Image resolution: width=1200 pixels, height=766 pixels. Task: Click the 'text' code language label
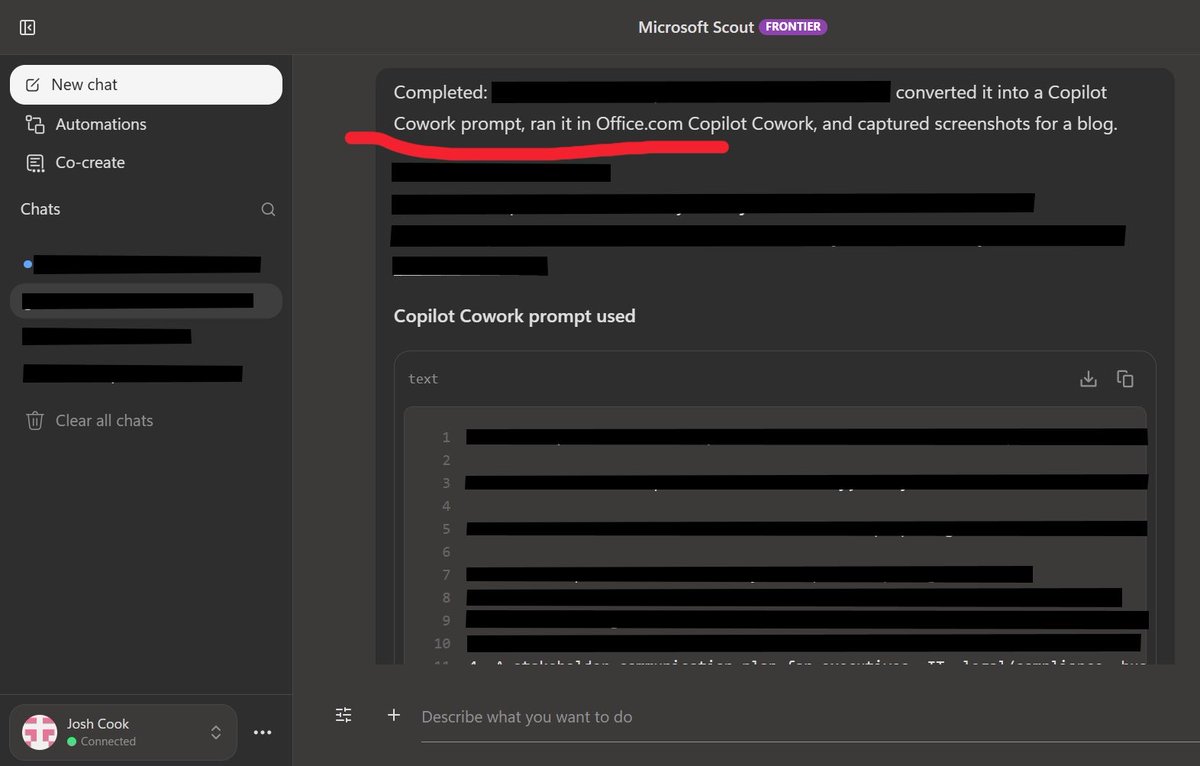click(423, 379)
